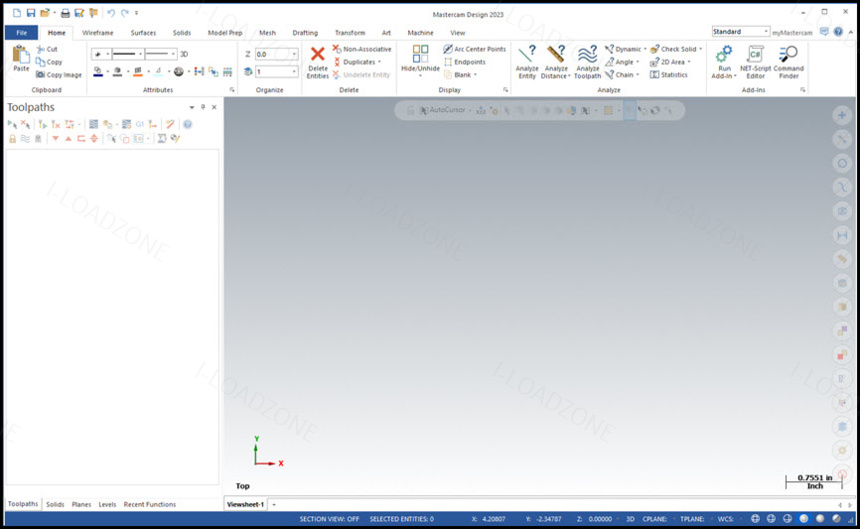Toggle 3D construction mode in Attributes
Image resolution: width=860 pixels, height=529 pixels.
[x=184, y=54]
